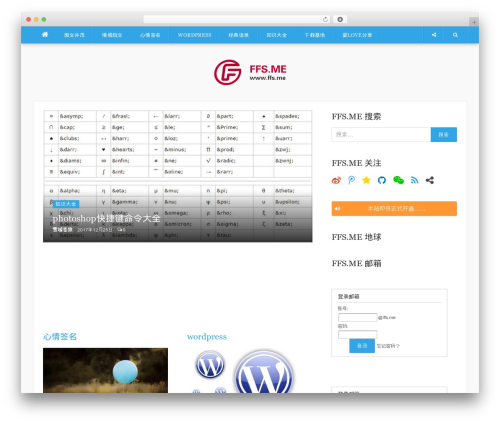Open the RSS feed icon
This screenshot has width=500, height=423.
coord(414,180)
